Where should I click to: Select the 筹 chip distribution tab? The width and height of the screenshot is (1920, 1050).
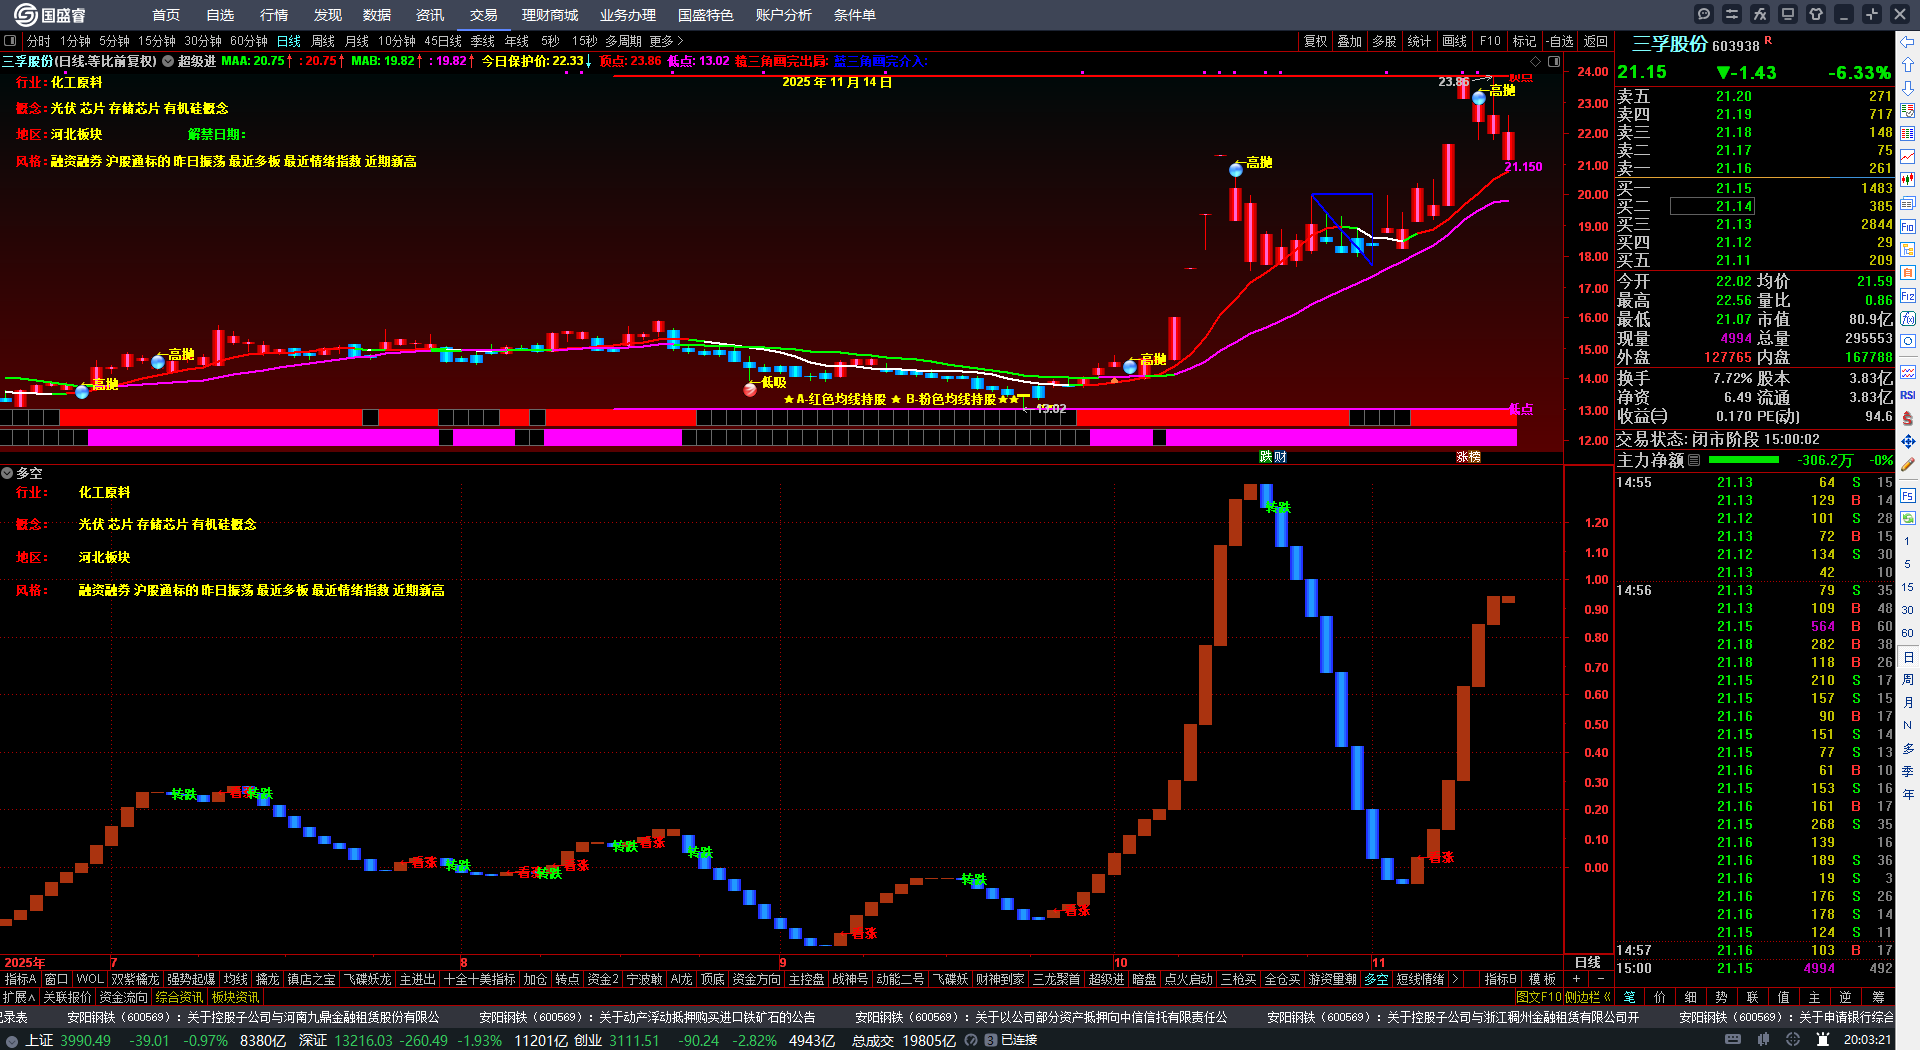[1878, 997]
